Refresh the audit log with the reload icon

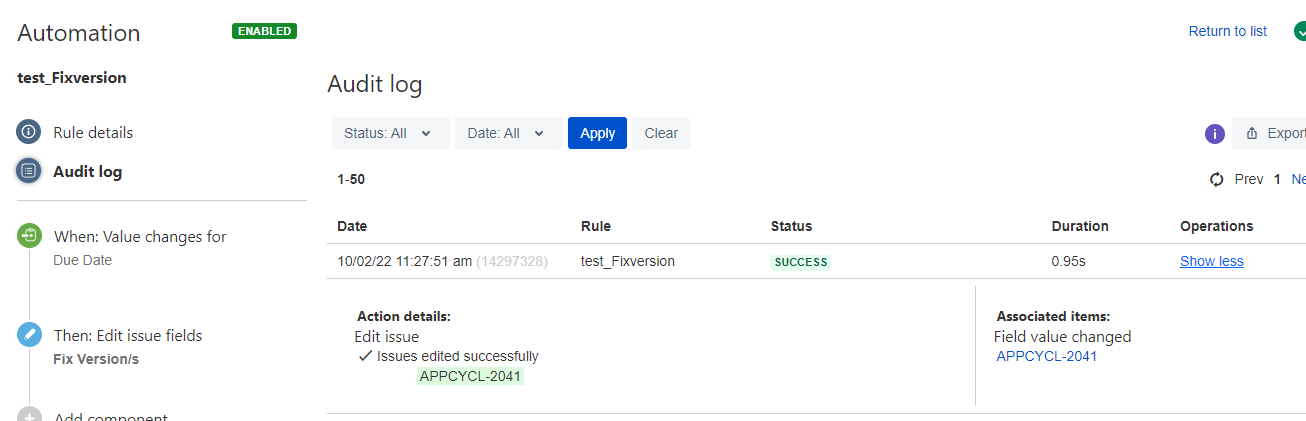[x=1217, y=179]
